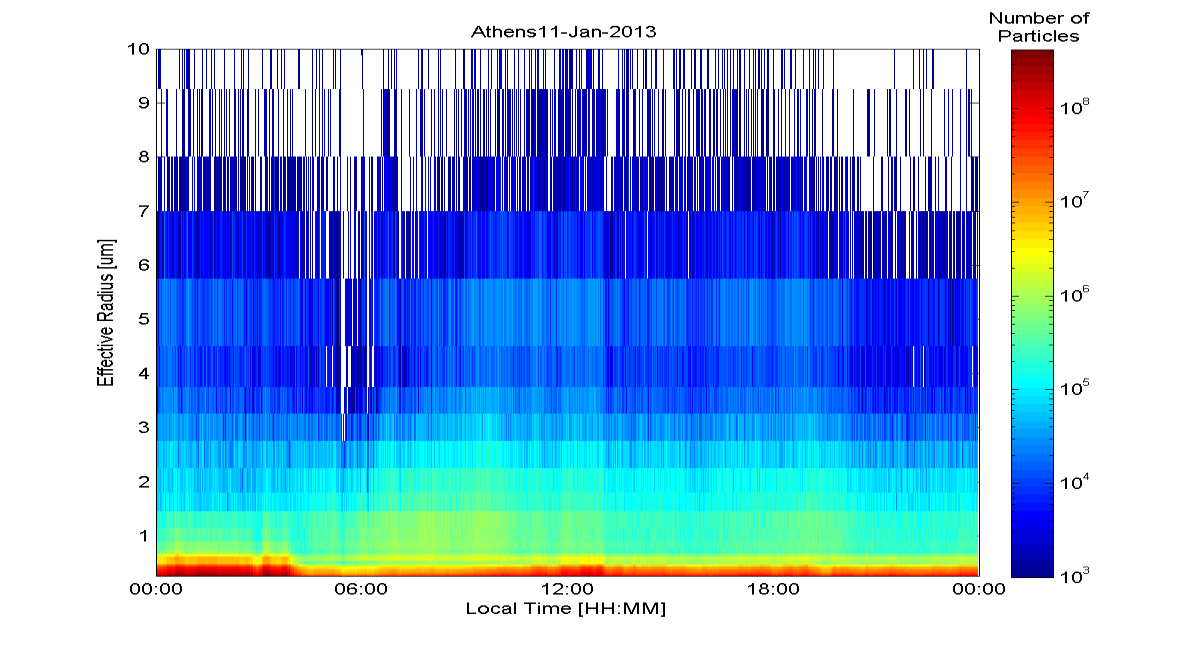Click the 12:00 x-axis tick label
The width and height of the screenshot is (1201, 647).
coord(567,589)
